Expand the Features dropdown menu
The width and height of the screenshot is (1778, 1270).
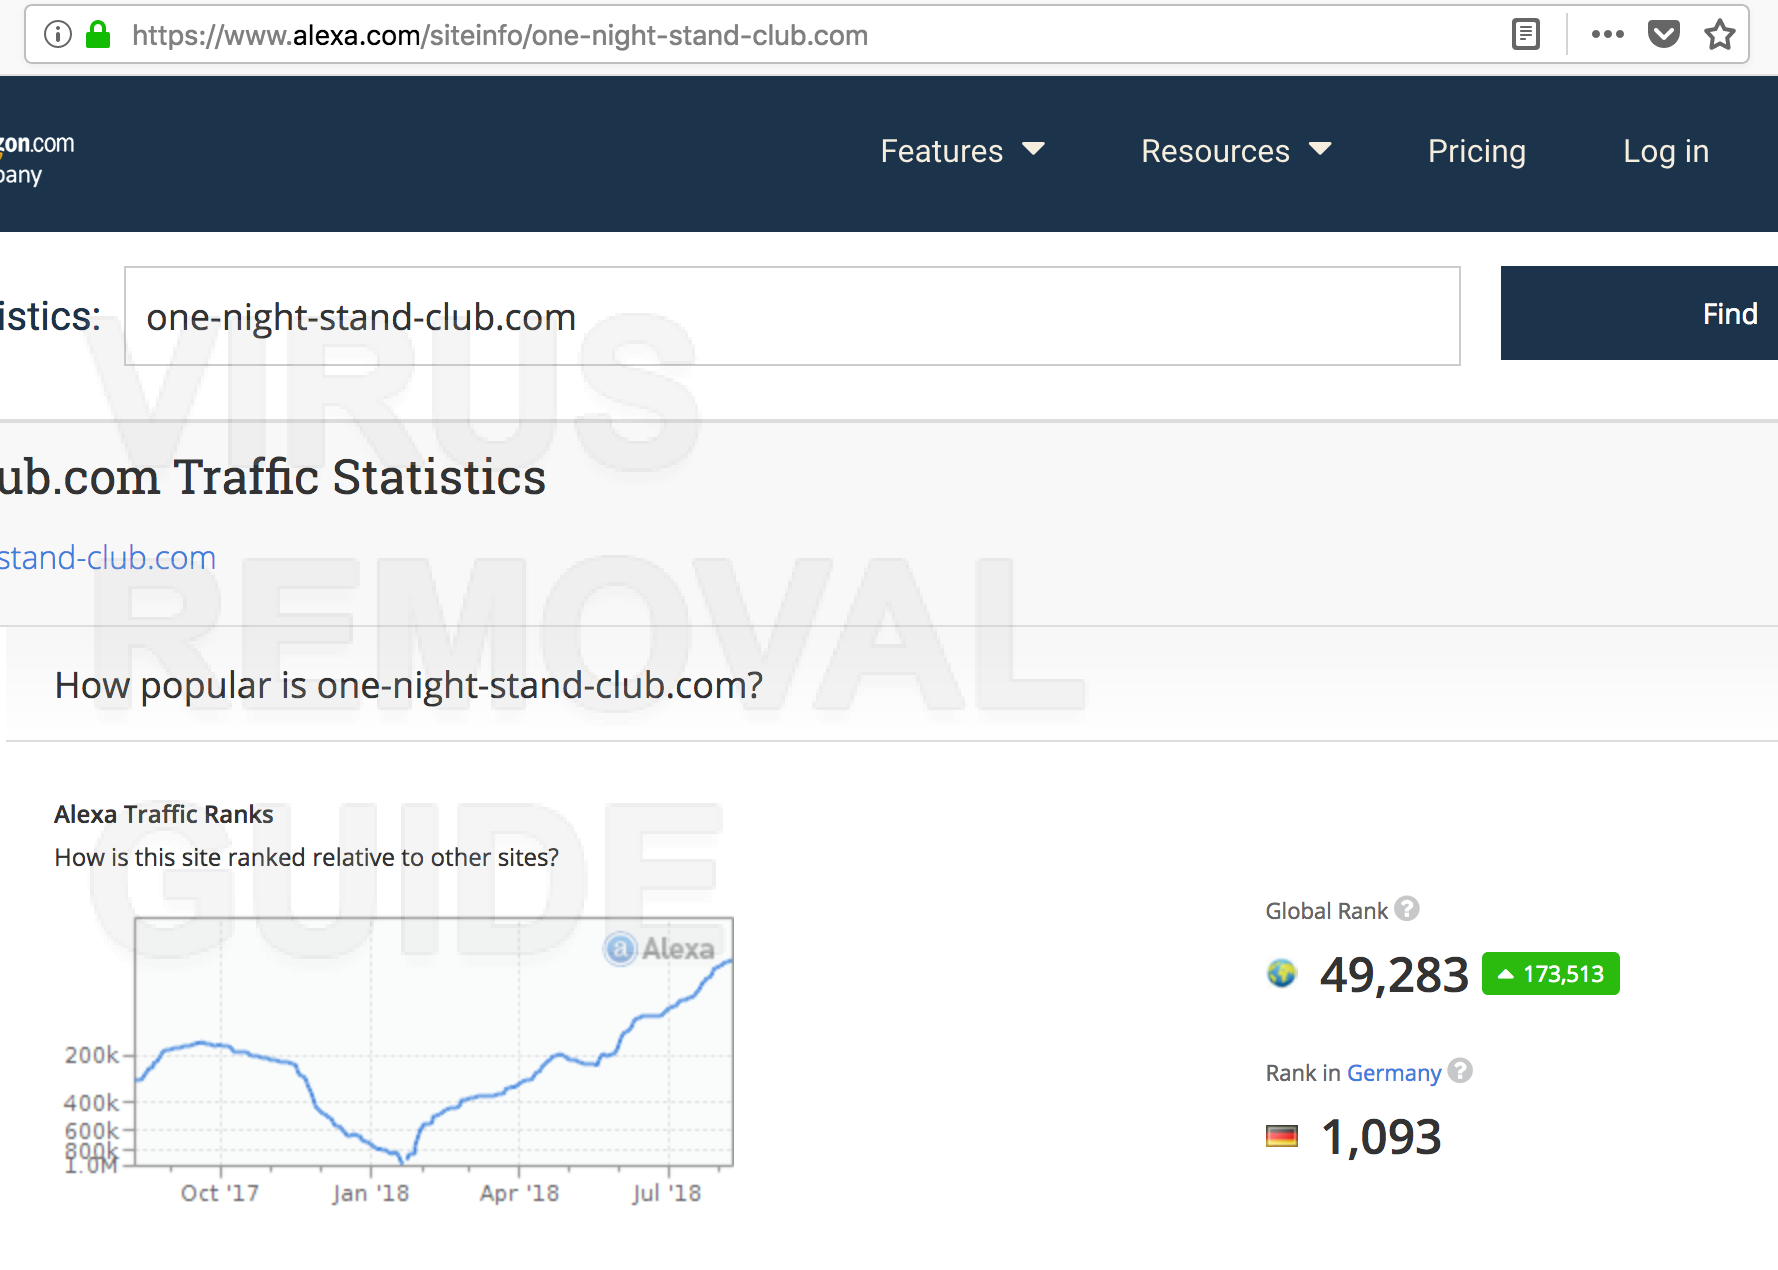tap(962, 151)
